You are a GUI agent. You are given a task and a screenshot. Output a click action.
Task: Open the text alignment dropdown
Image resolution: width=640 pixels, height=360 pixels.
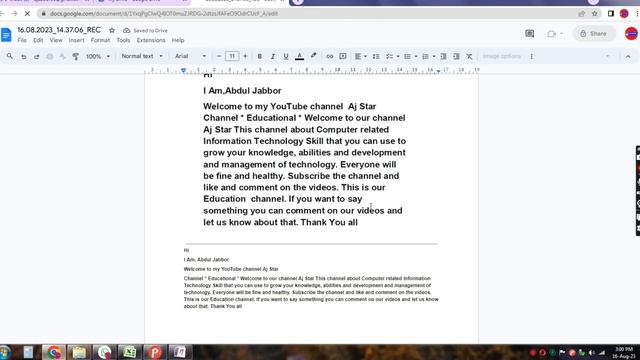(361, 56)
